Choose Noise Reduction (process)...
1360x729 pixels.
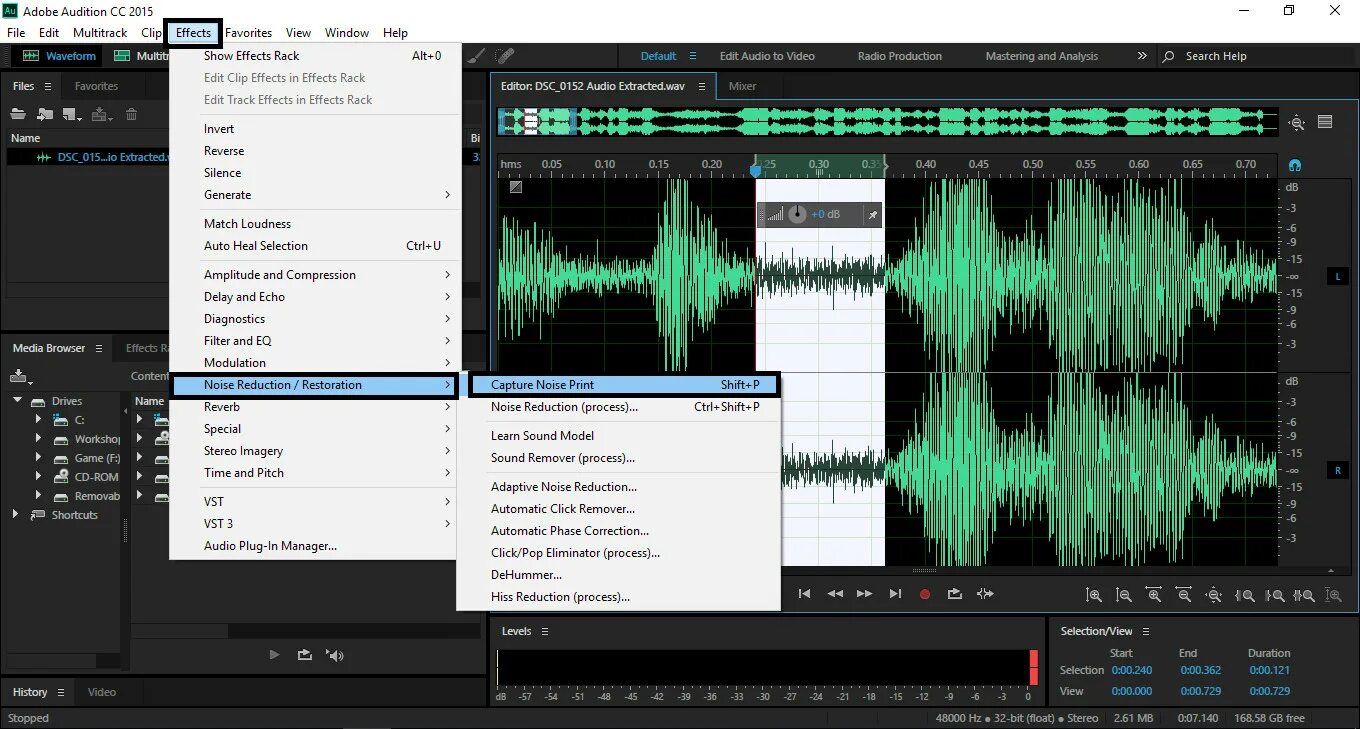pyautogui.click(x=618, y=407)
